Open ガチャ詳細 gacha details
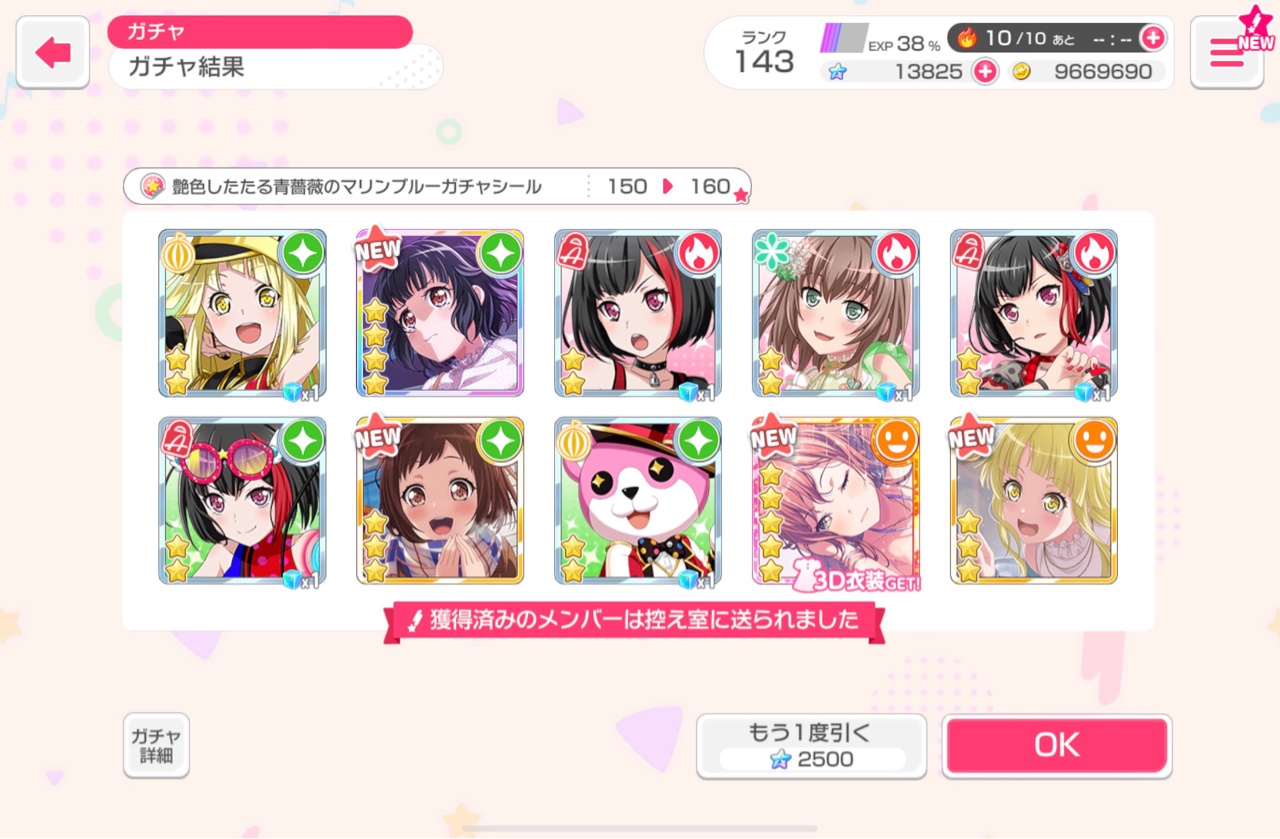Image resolution: width=1280 pixels, height=839 pixels. coord(156,745)
